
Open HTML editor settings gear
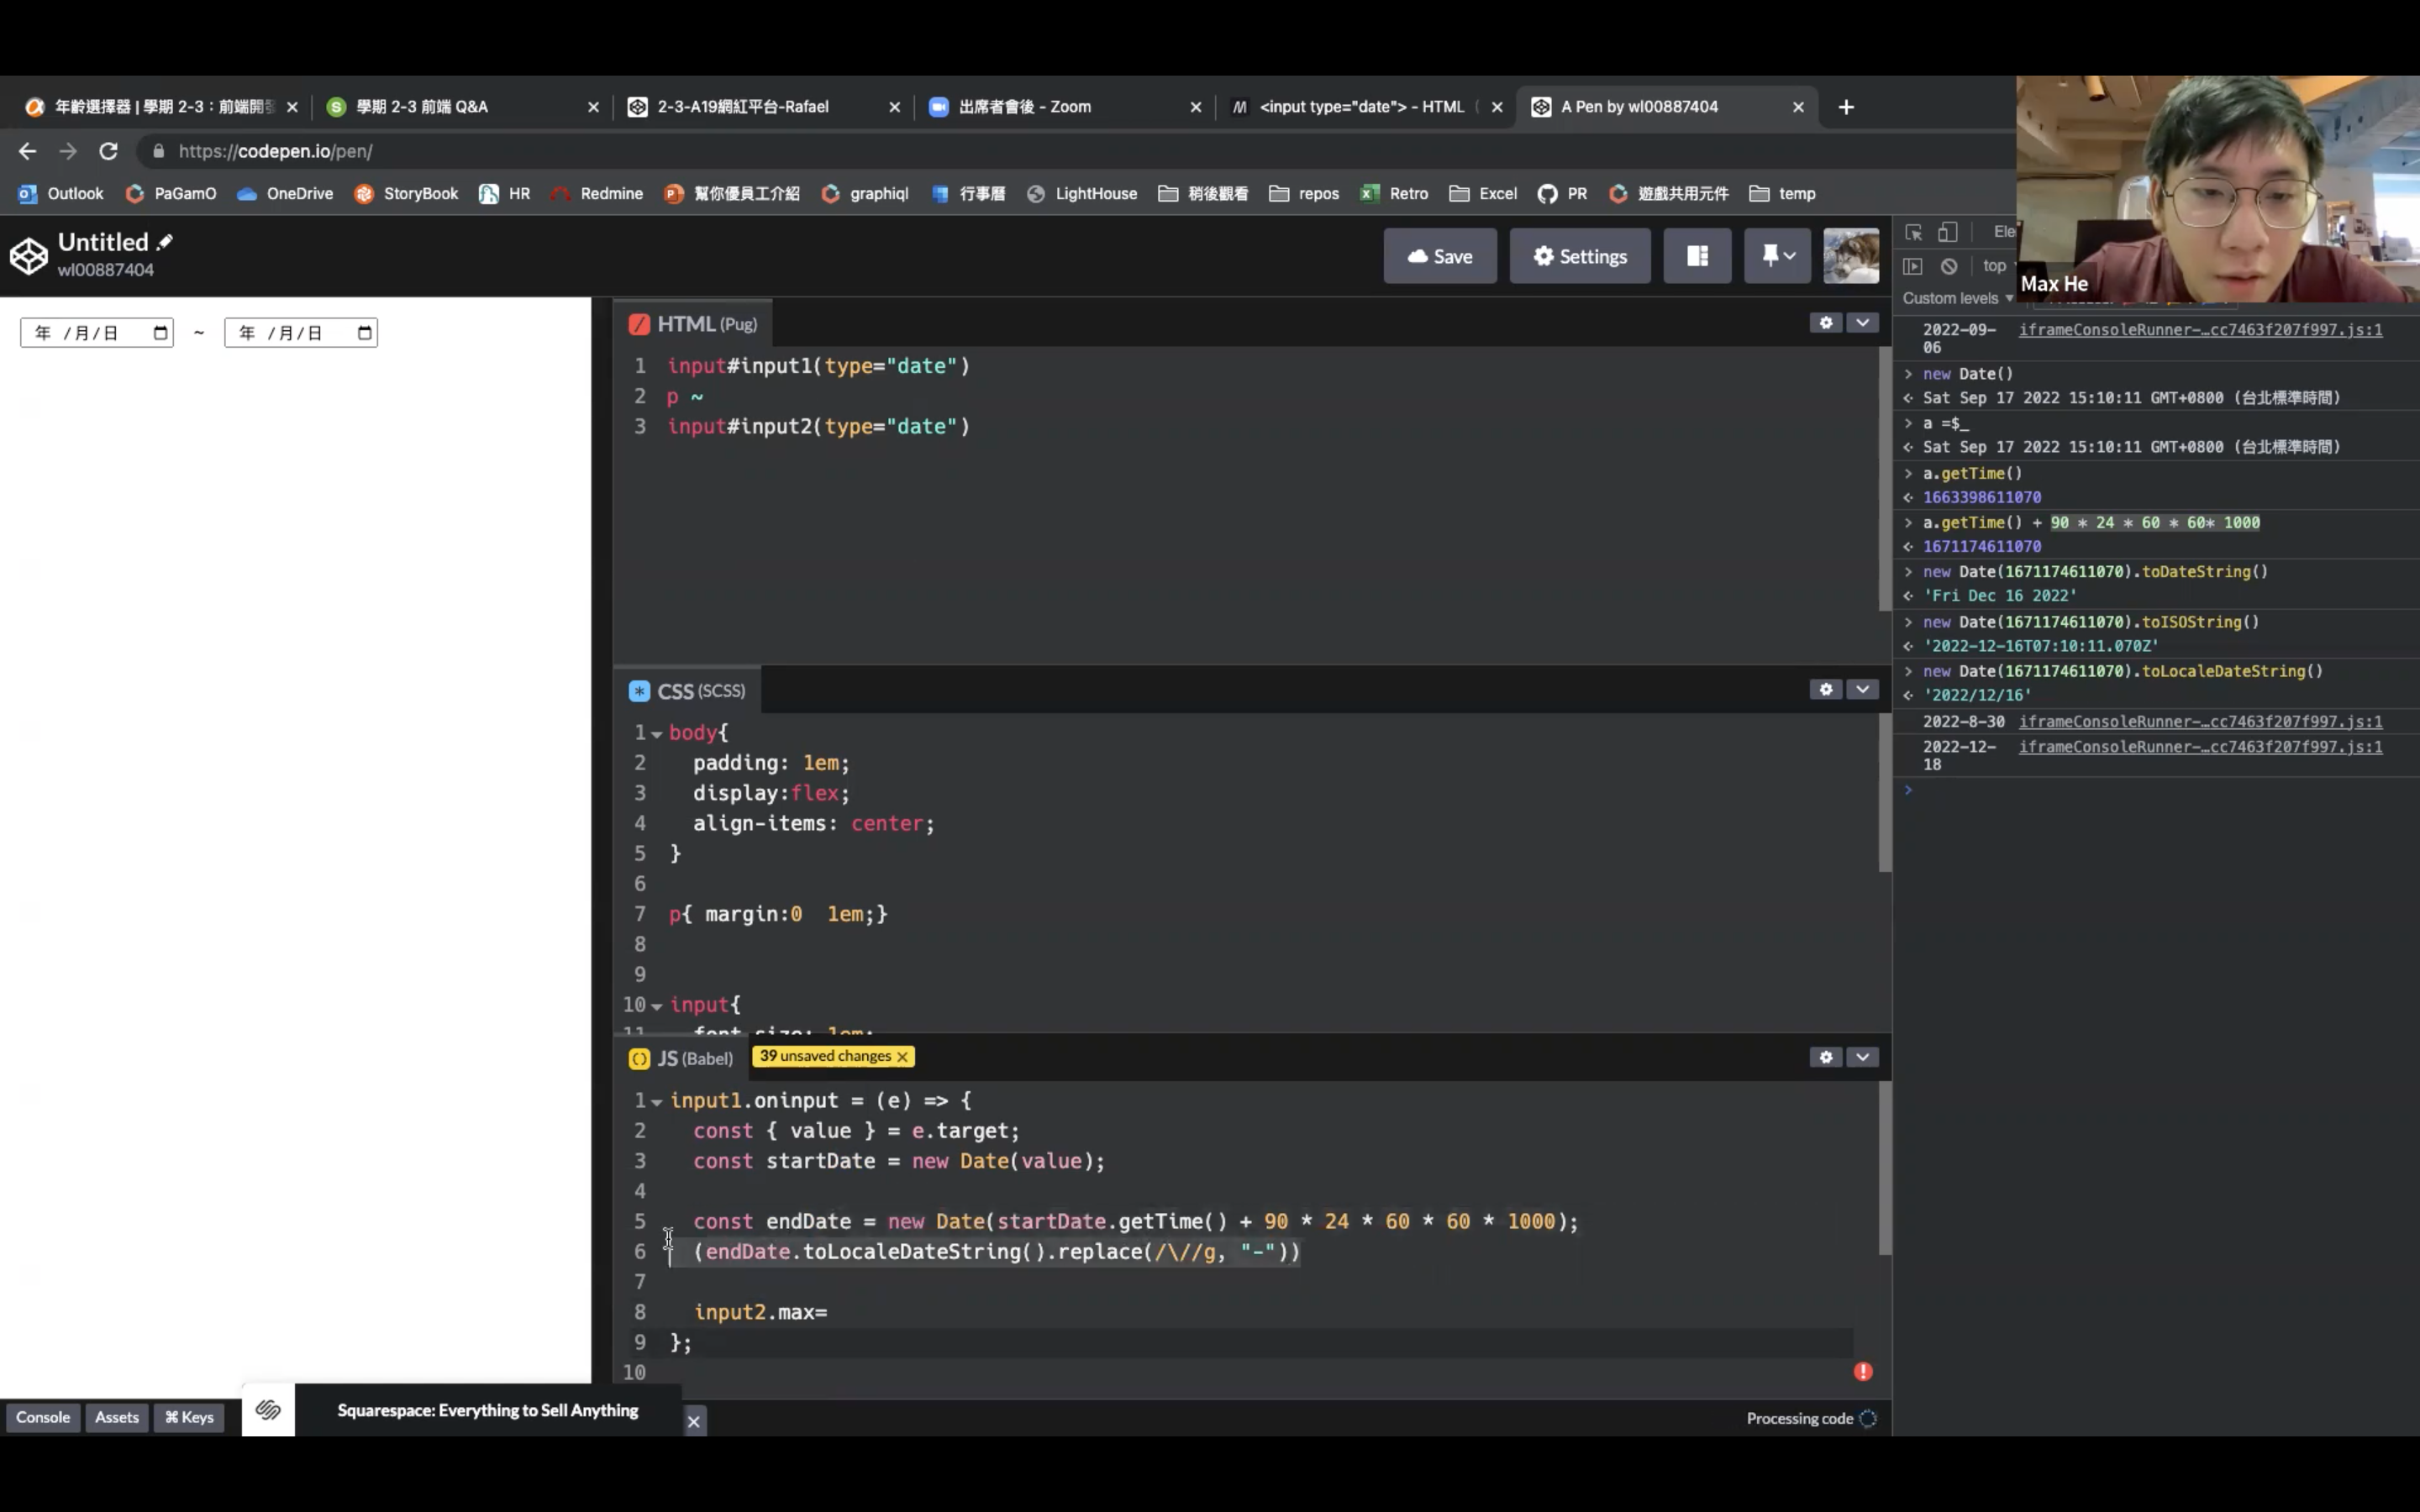[x=1825, y=323]
